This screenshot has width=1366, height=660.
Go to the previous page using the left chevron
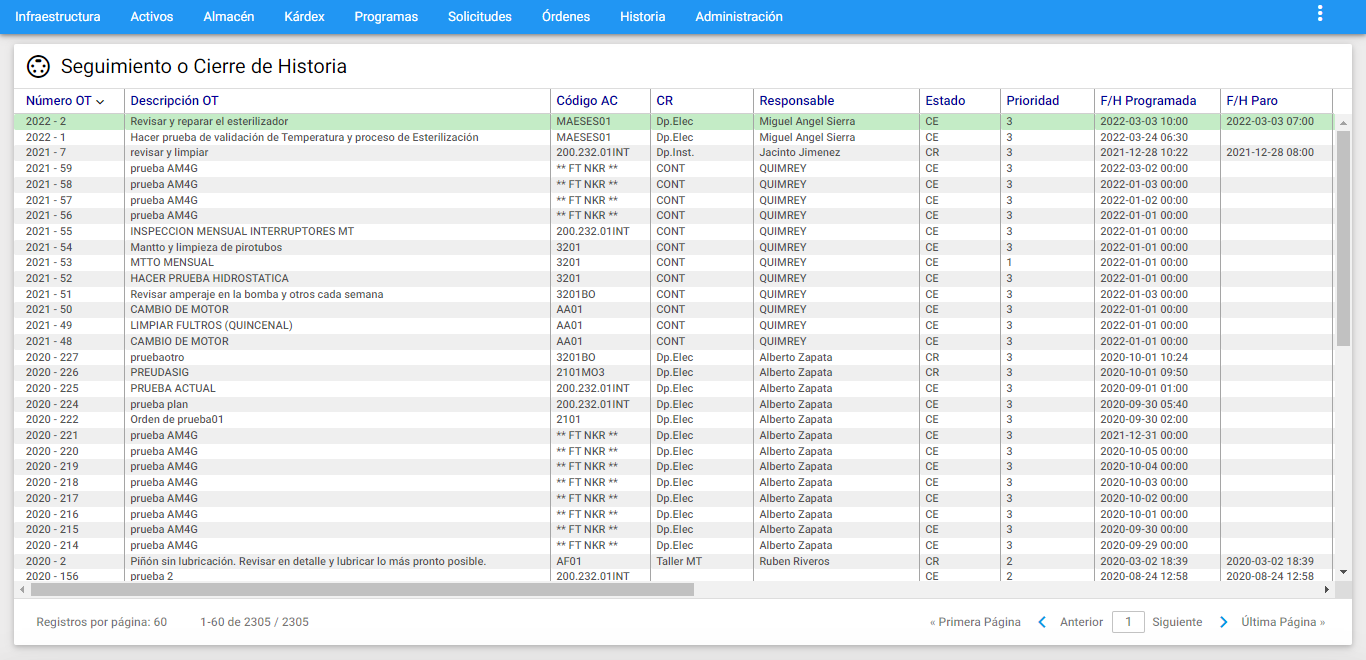tap(1042, 622)
